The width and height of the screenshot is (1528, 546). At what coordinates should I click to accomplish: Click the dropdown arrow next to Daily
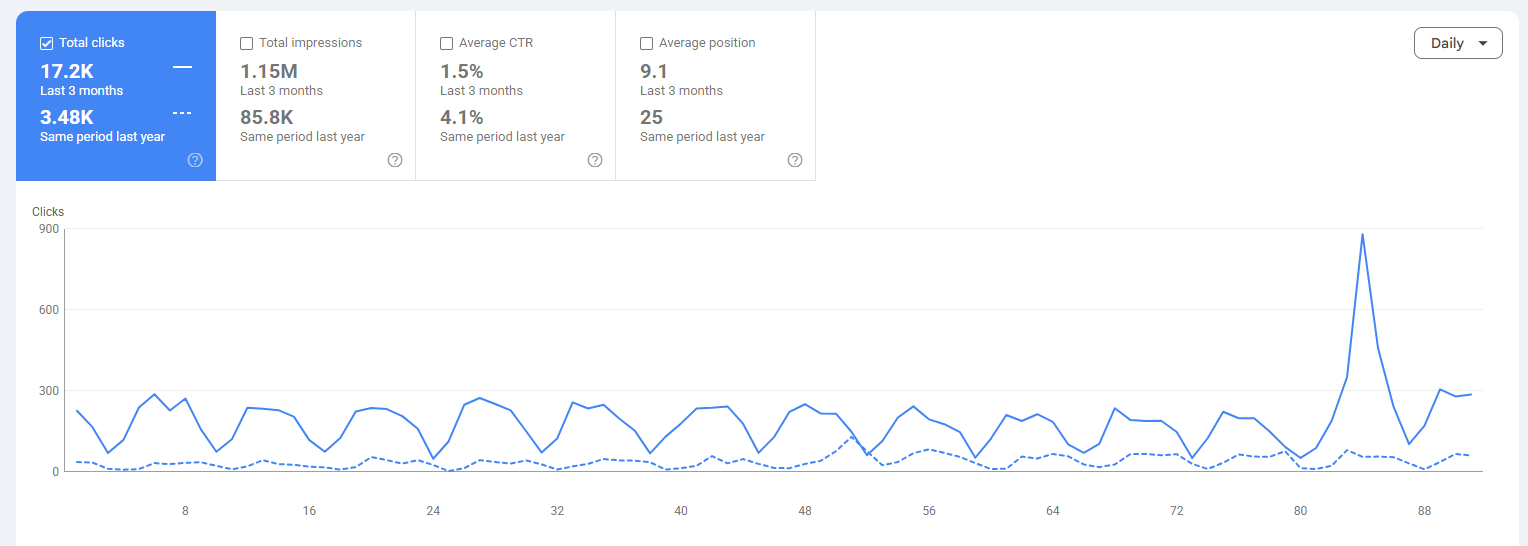pyautogui.click(x=1483, y=43)
